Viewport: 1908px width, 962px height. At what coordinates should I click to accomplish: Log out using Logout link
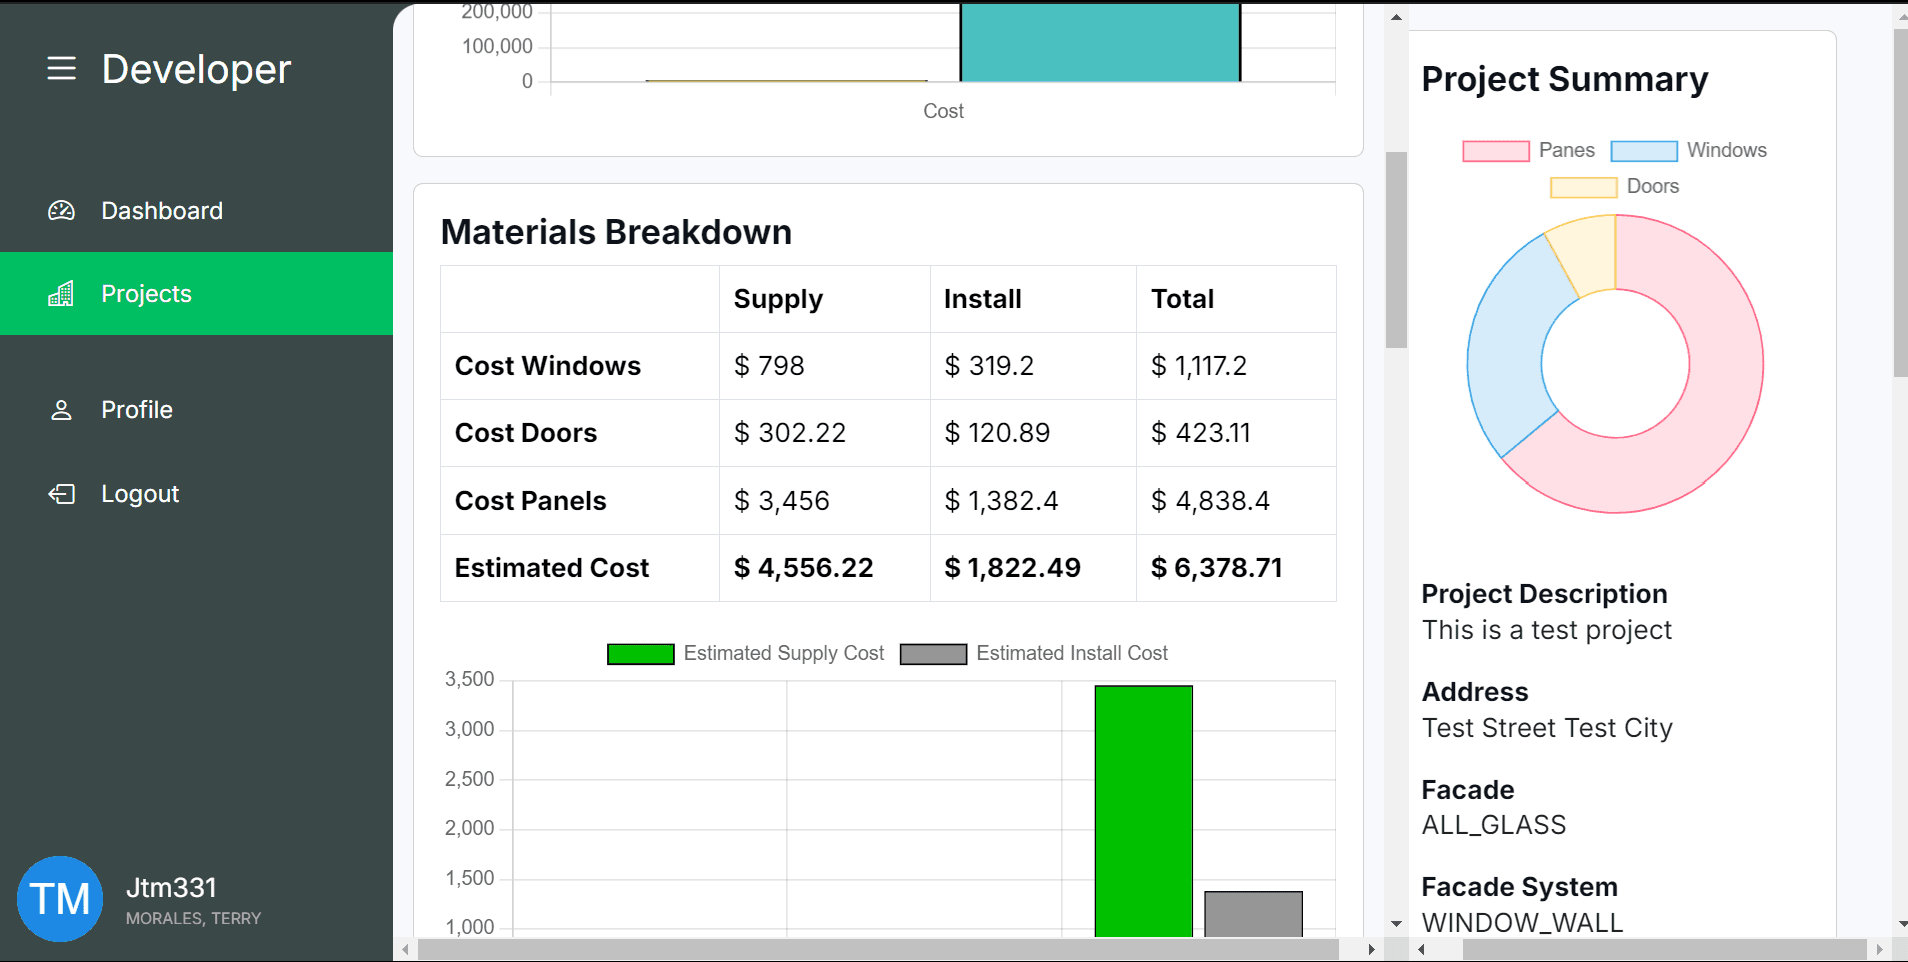[x=140, y=494]
